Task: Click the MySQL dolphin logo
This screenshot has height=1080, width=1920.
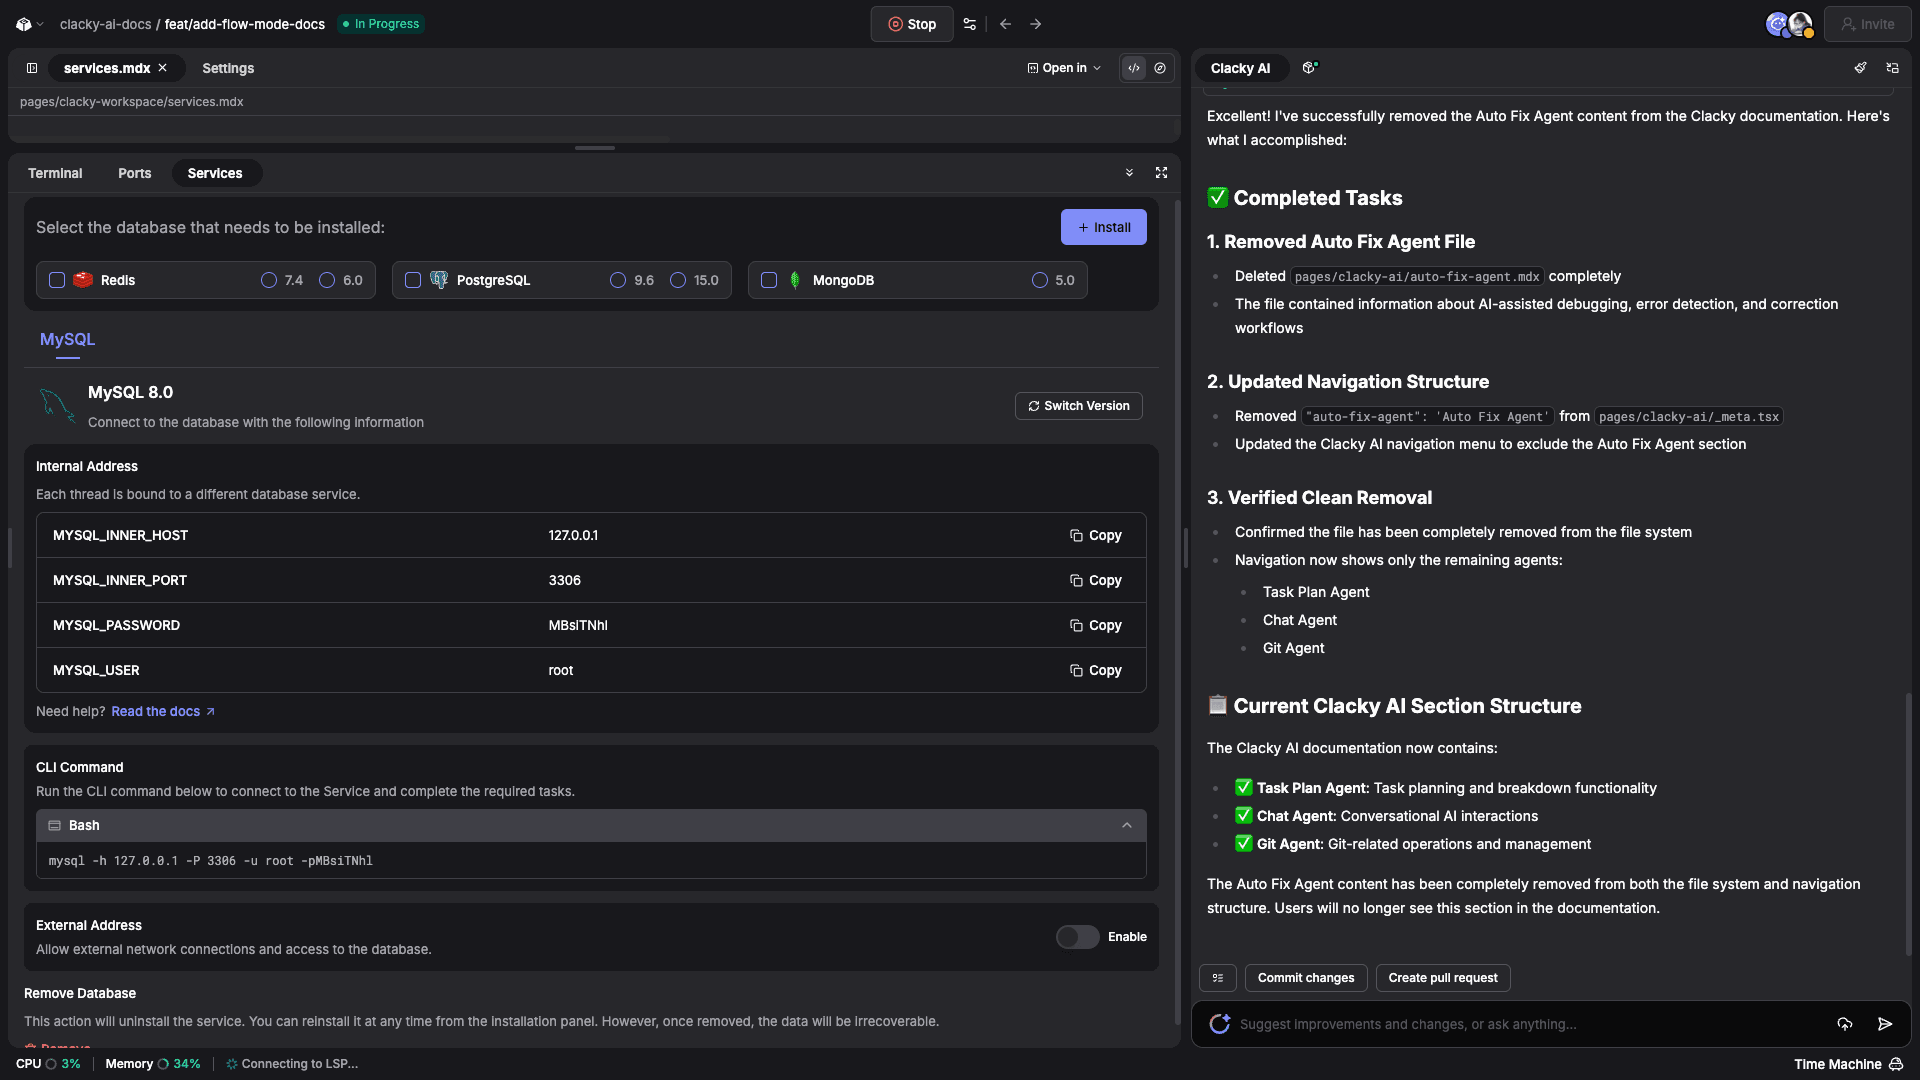Action: 57,405
